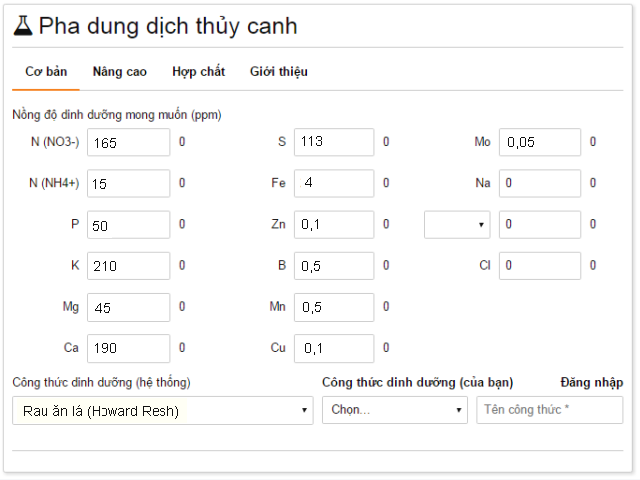The width and height of the screenshot is (640, 480).
Task: Click the Tên công thức text field
Action: pos(549,410)
